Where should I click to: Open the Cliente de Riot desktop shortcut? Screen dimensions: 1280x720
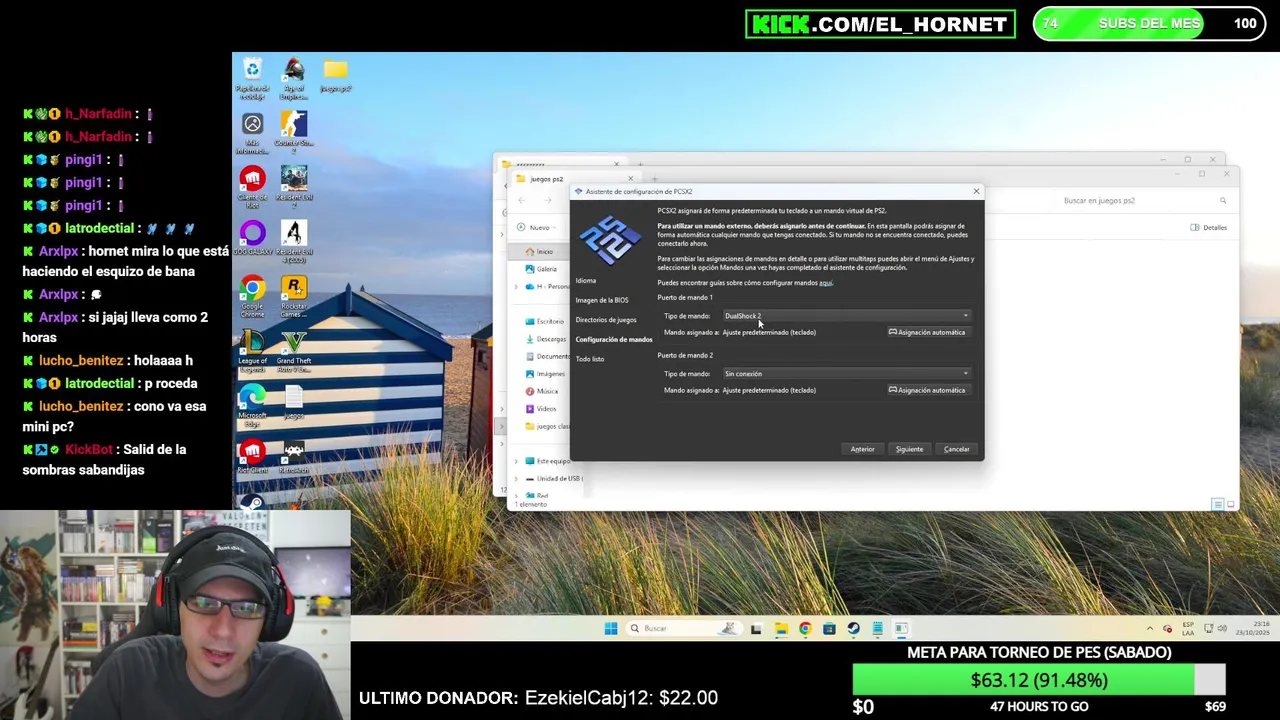click(252, 187)
